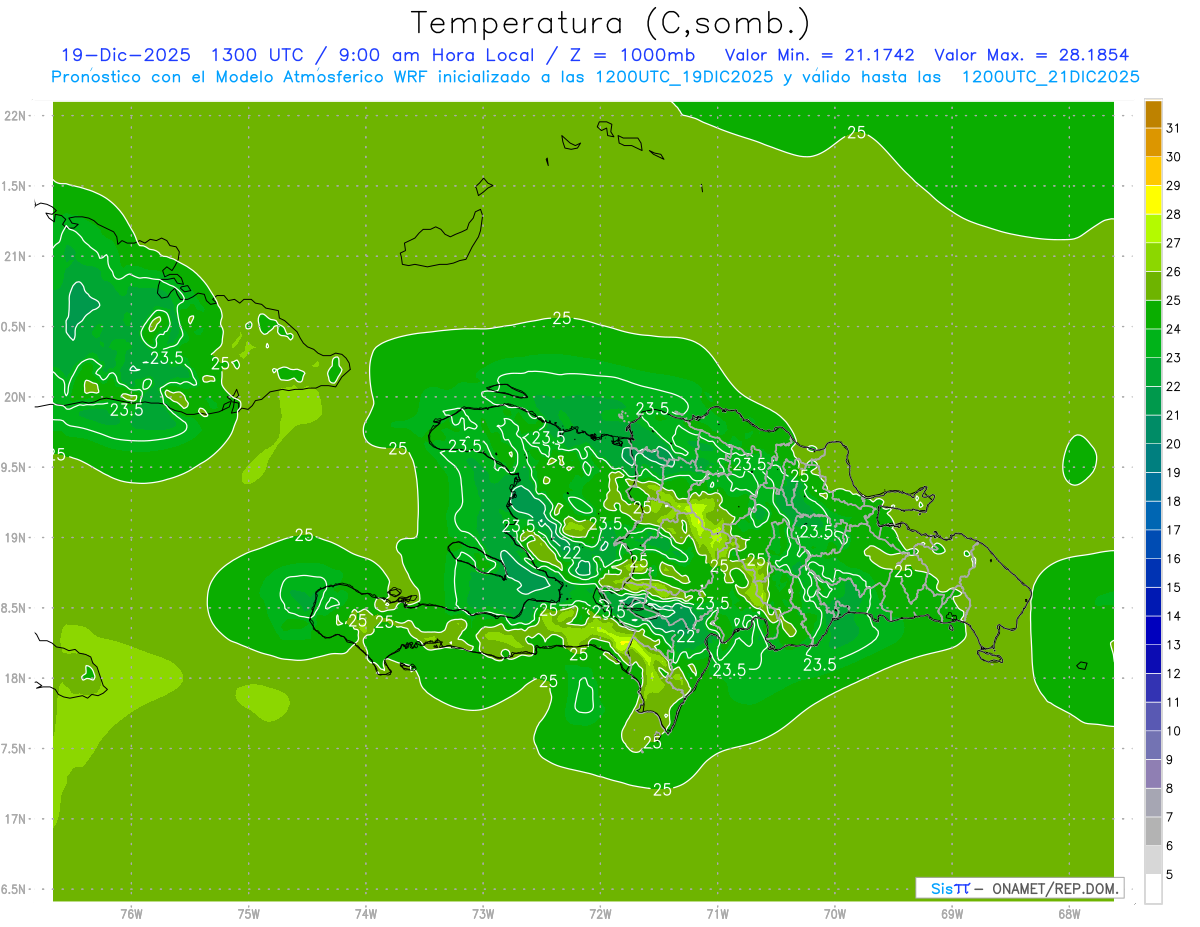1200x927 pixels.
Task: Click the '22N' latitude axis label
Action: (16, 116)
